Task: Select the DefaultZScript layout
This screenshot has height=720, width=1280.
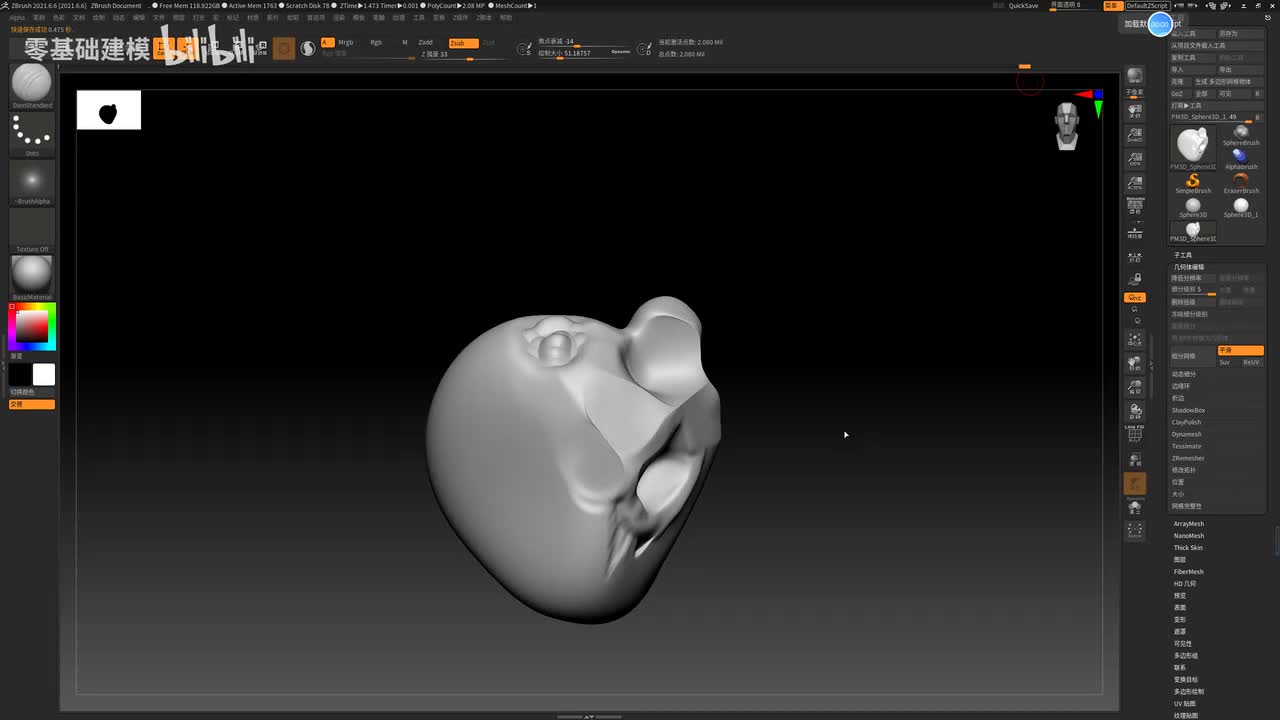Action: 1147,6
